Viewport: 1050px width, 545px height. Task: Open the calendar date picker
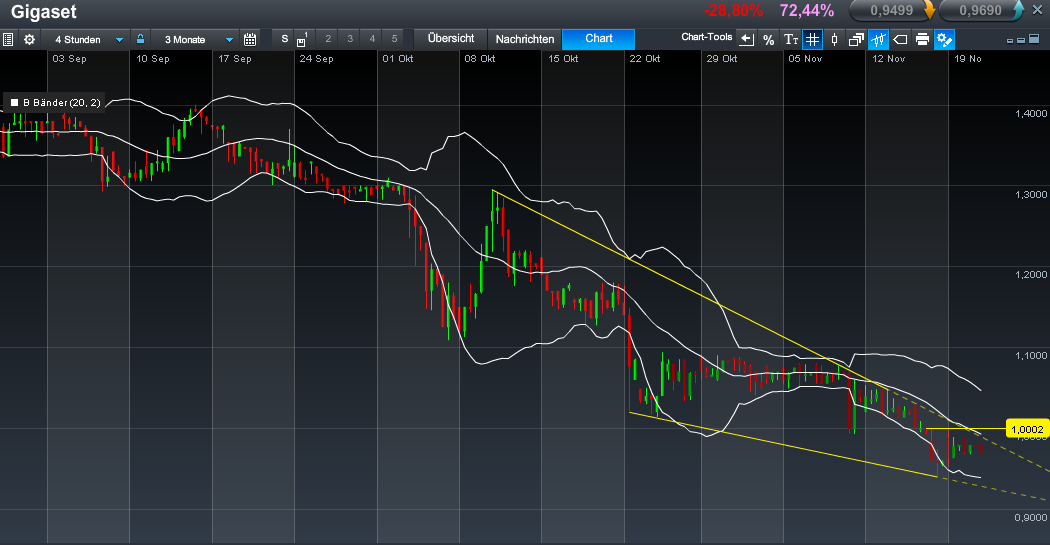[x=250, y=40]
